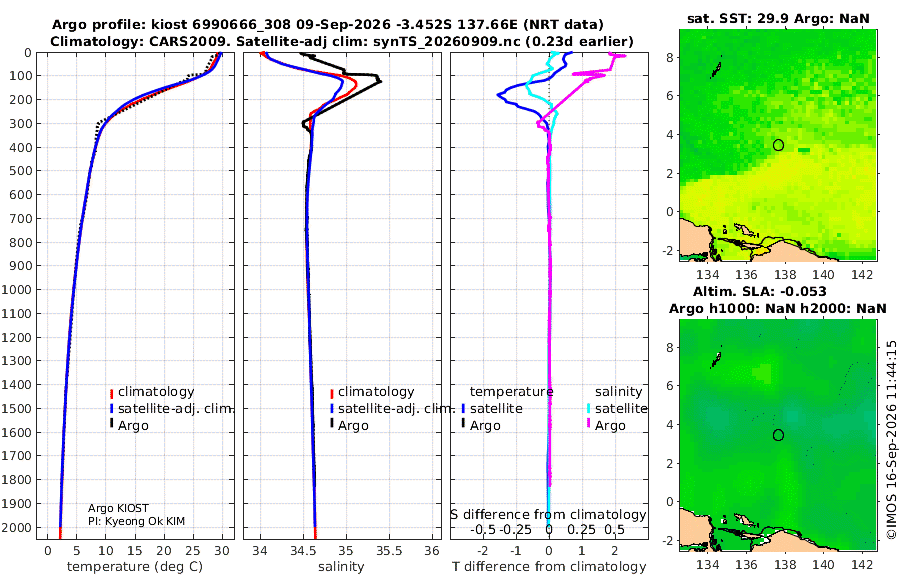Click the float position circle on SST map
Viewport: 900px width, 580px height.
(x=778, y=145)
